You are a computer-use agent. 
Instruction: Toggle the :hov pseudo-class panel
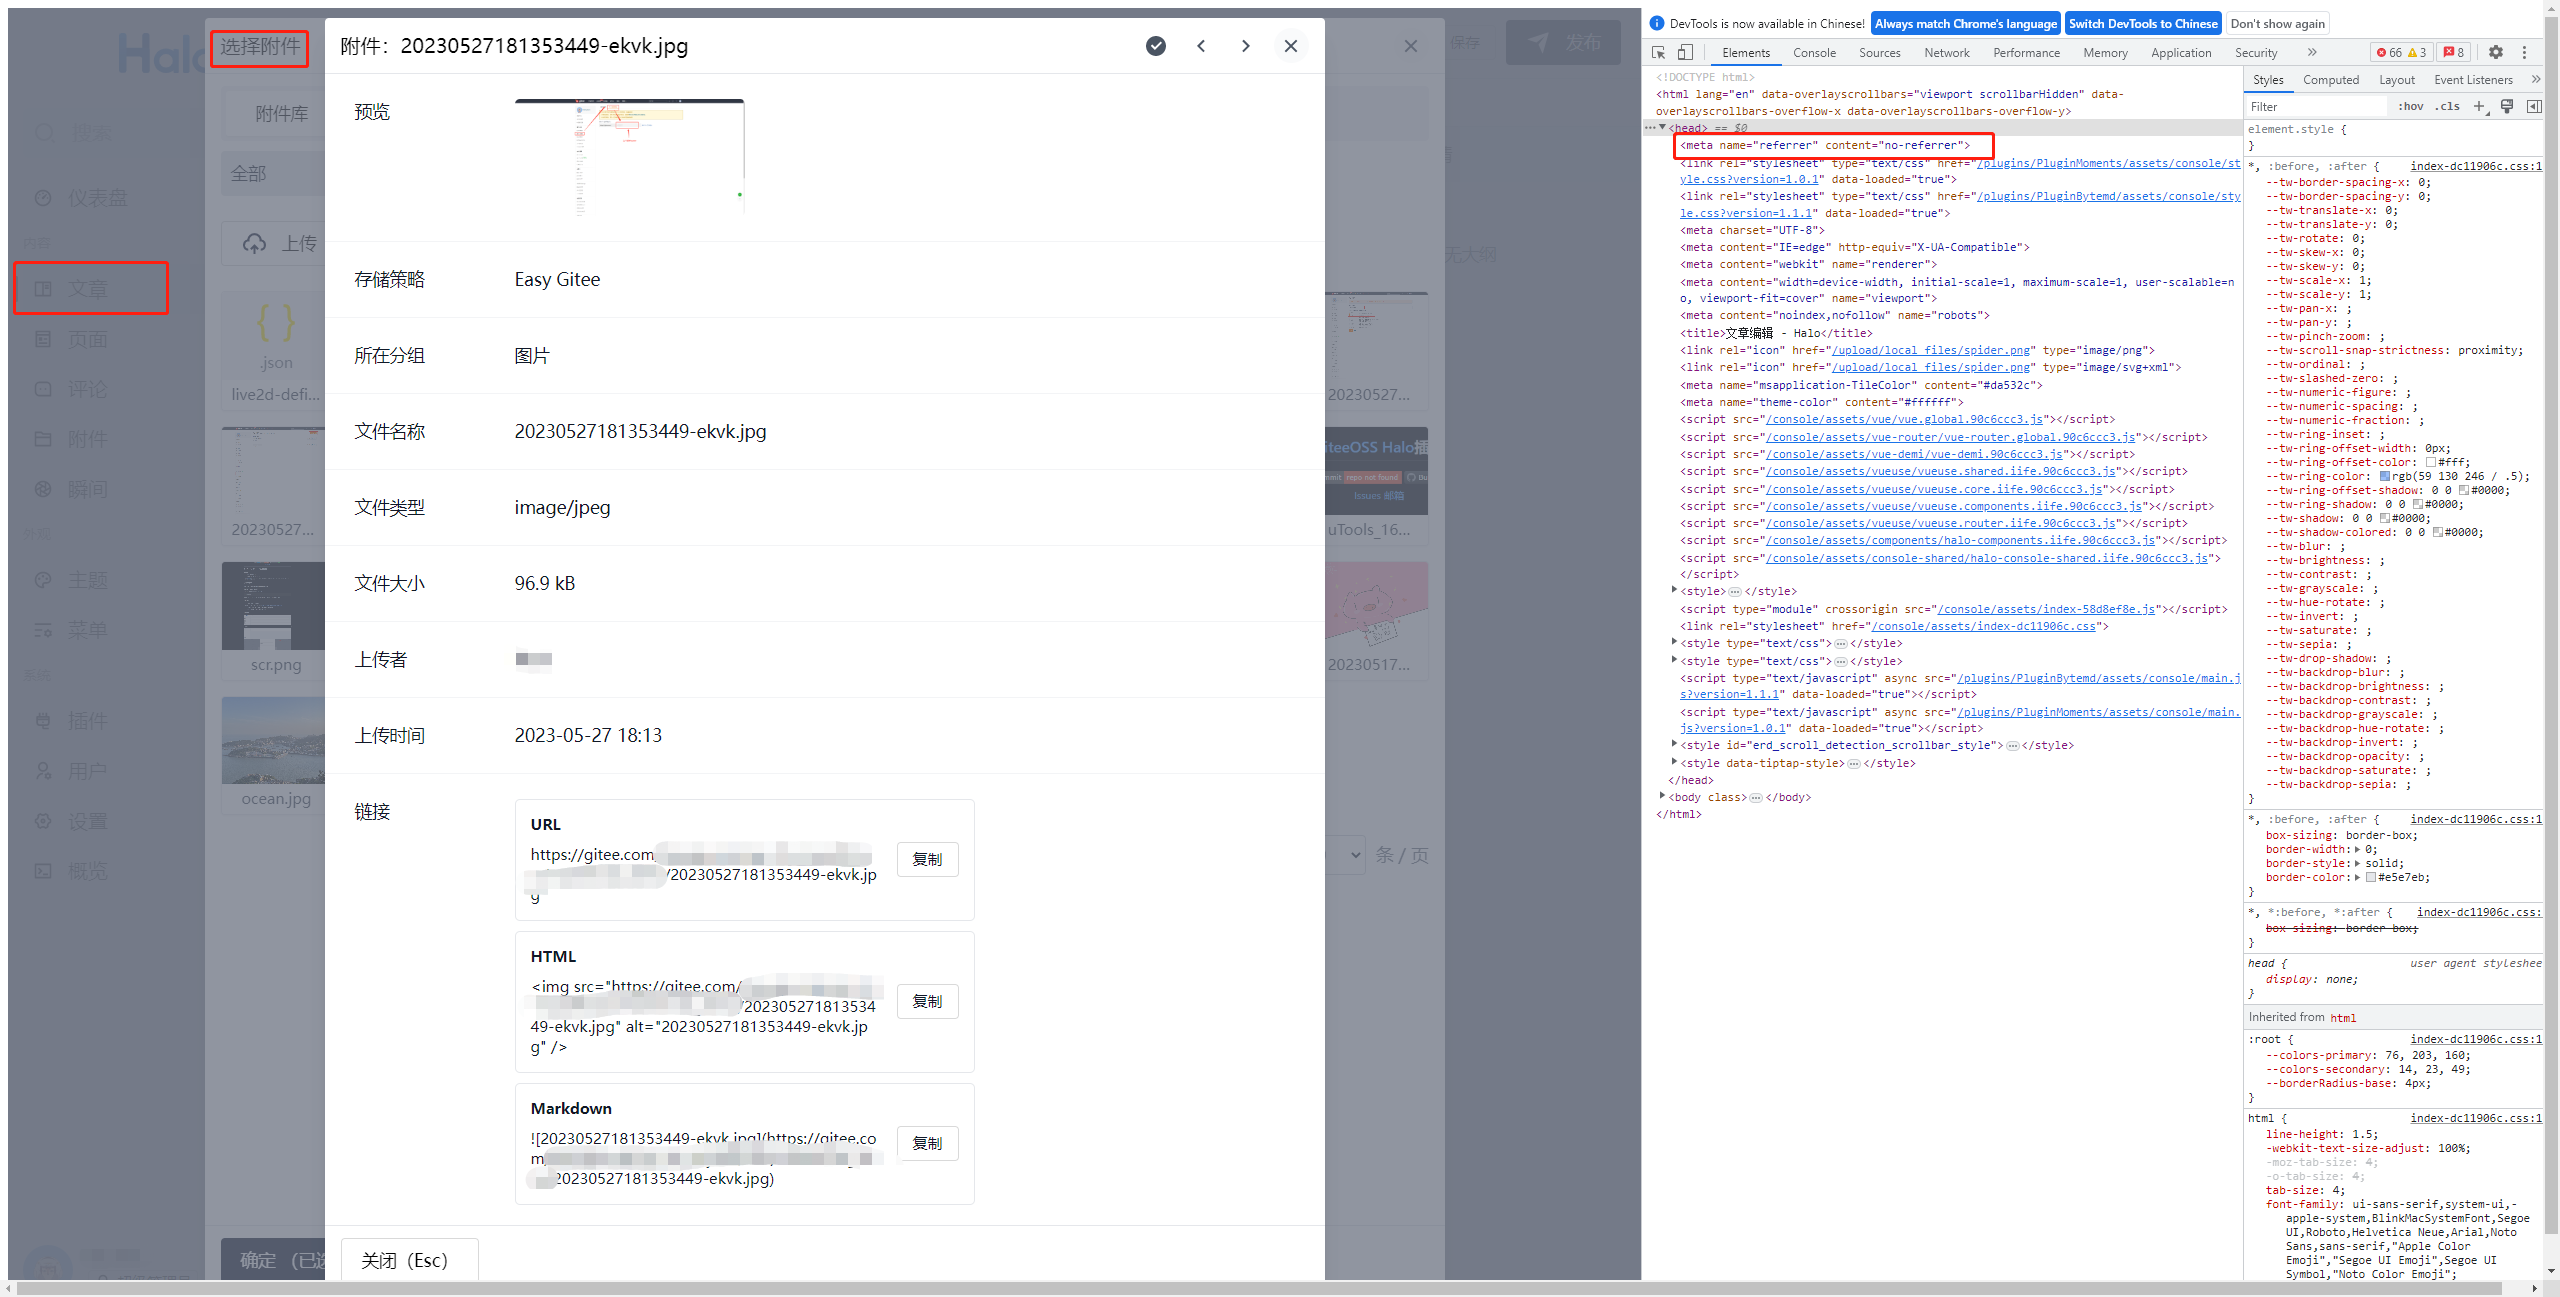(x=2412, y=106)
